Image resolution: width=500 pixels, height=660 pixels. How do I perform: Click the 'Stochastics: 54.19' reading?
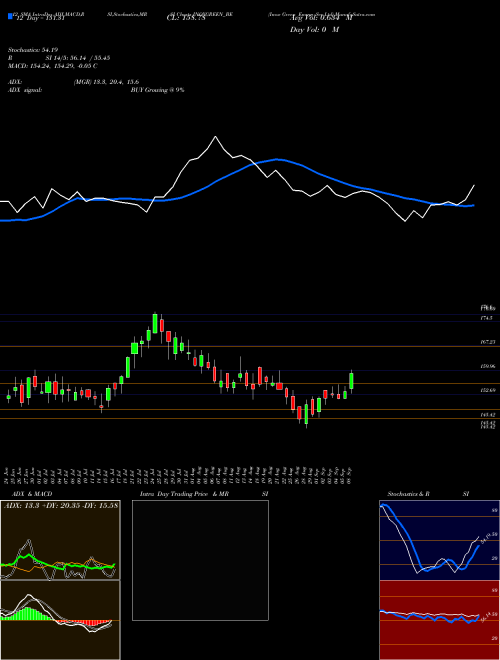coord(32,50)
